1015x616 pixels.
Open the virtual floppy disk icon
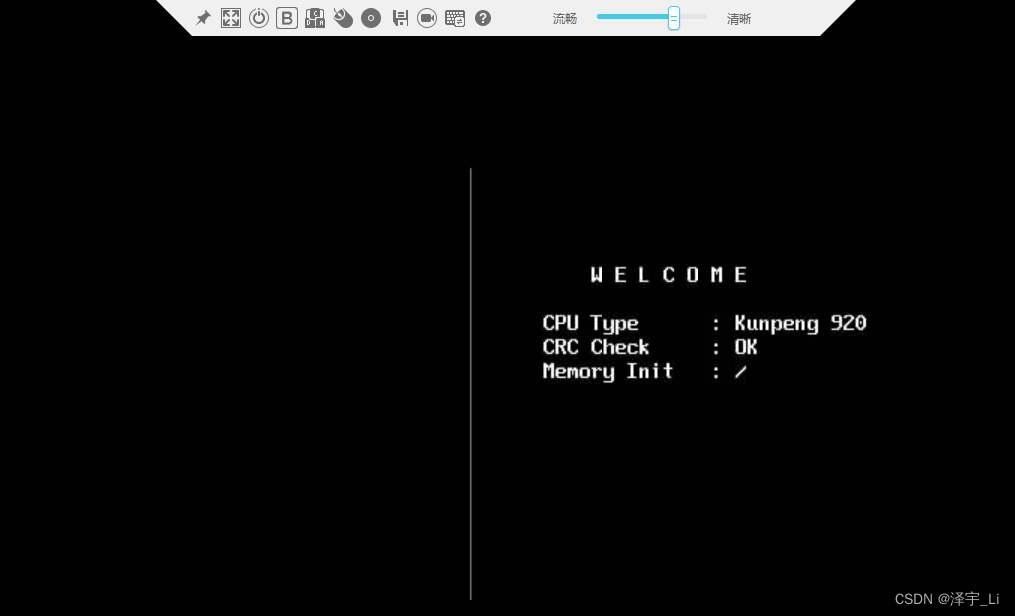tap(400, 18)
